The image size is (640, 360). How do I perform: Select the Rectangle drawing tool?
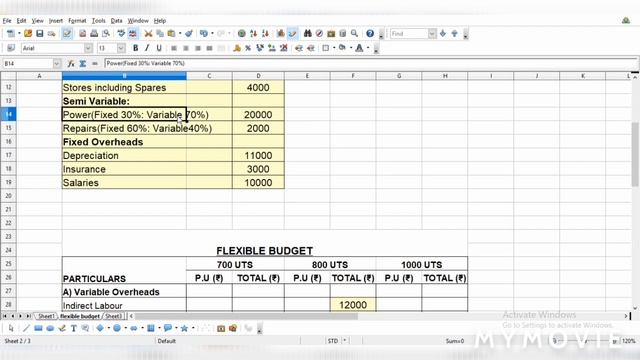tap(38, 328)
